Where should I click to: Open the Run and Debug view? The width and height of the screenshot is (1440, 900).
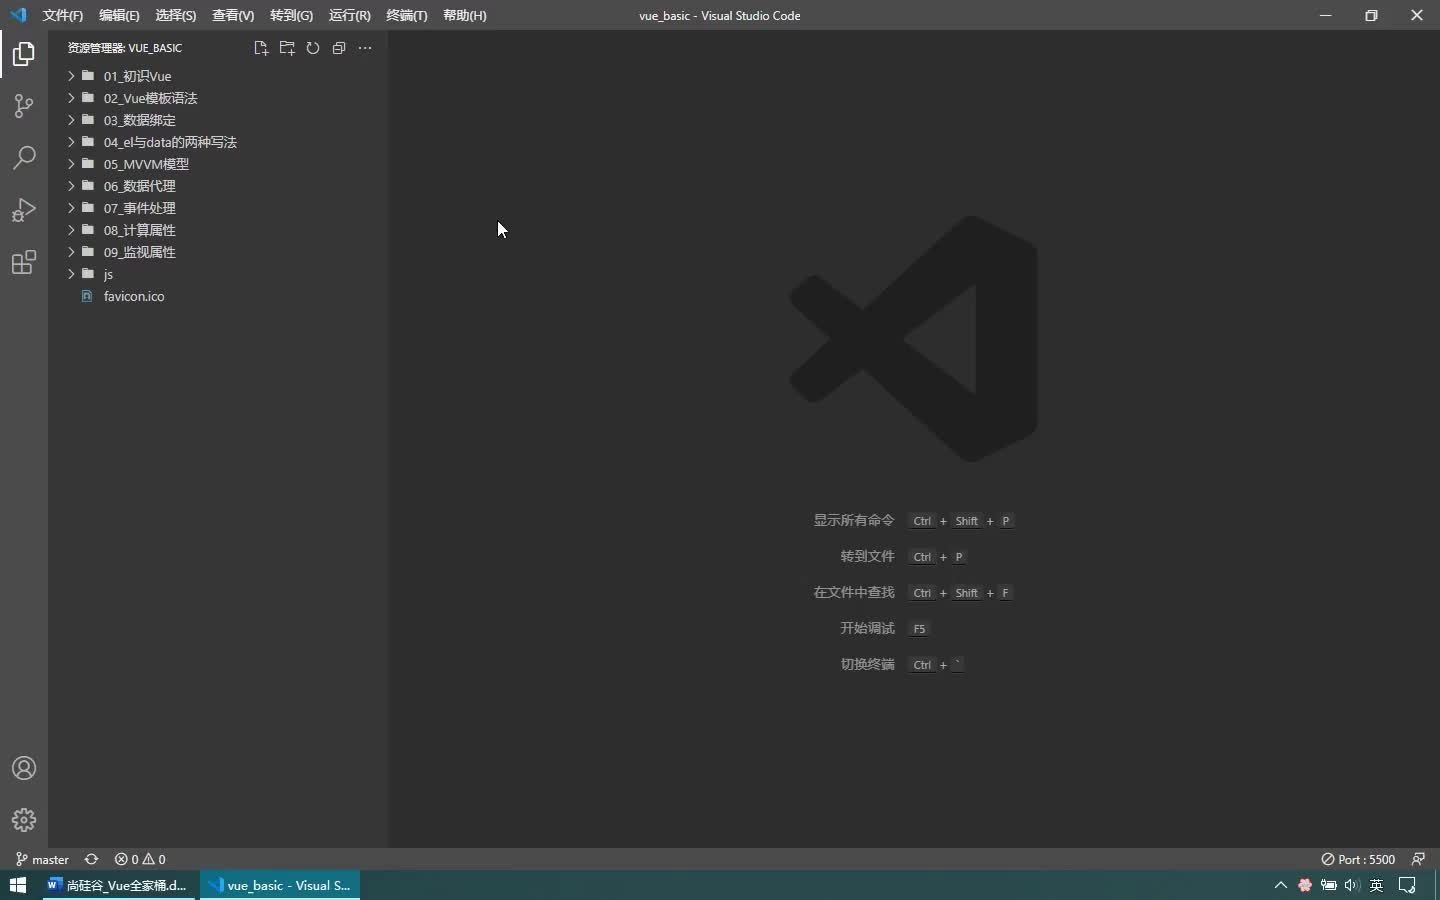[24, 210]
